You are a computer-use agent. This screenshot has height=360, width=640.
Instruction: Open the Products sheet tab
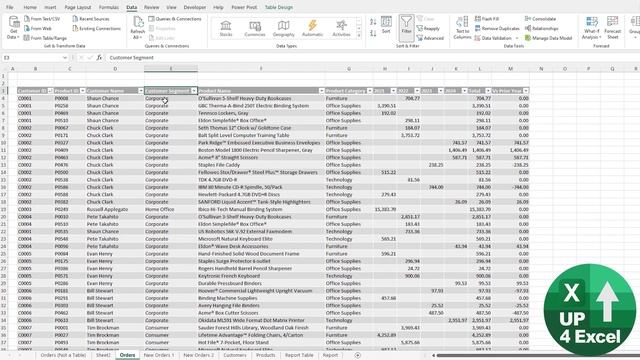[x=265, y=355]
